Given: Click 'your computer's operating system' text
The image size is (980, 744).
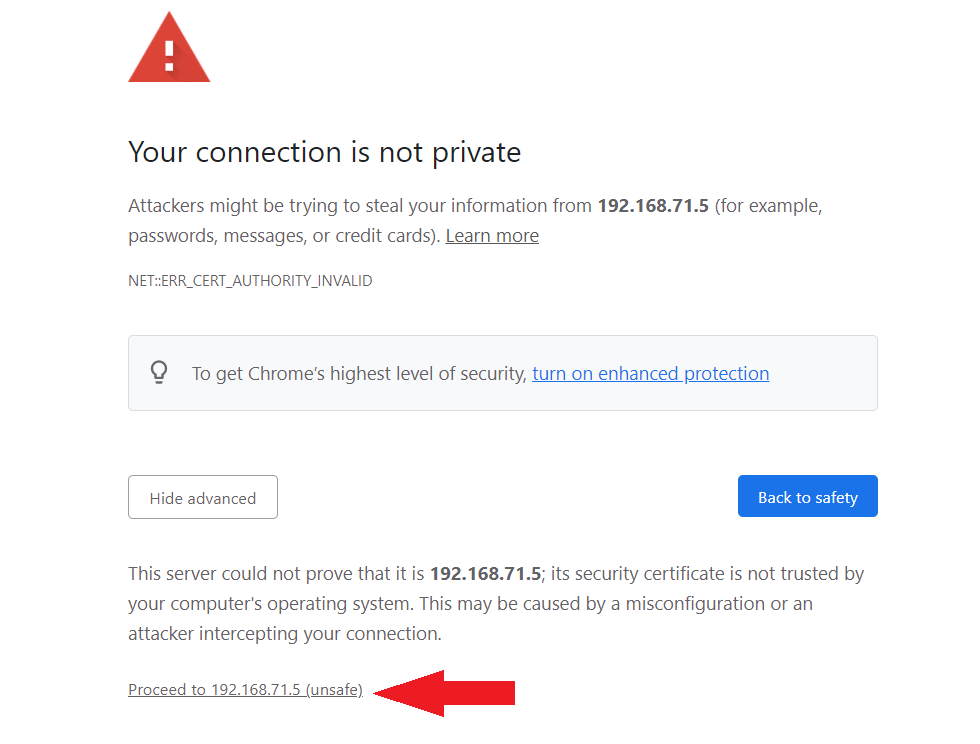Looking at the screenshot, I should [270, 603].
